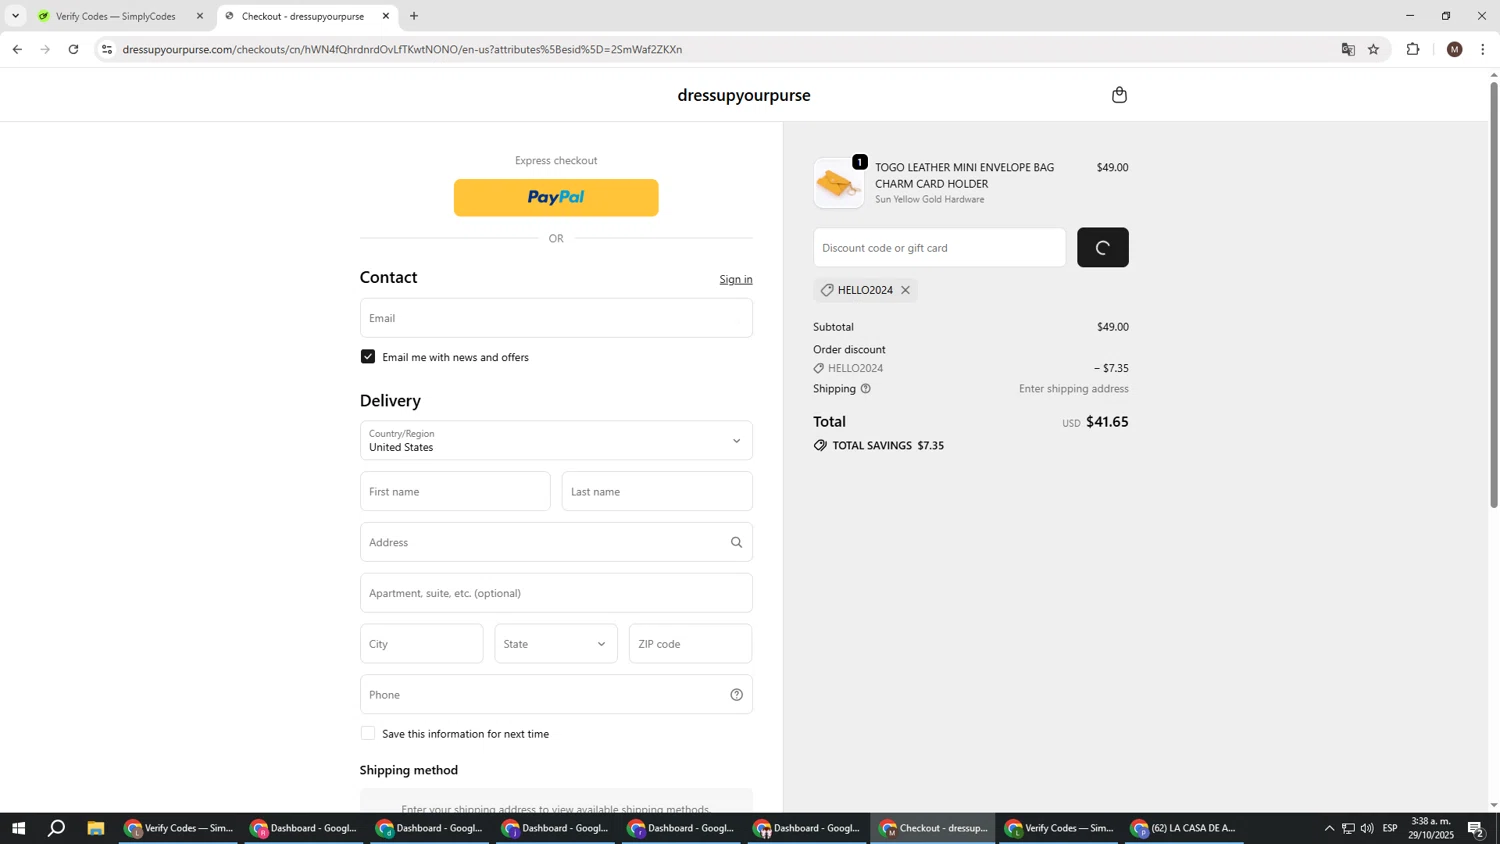Open Windows taskbar search
The image size is (1500, 844).
point(57,828)
